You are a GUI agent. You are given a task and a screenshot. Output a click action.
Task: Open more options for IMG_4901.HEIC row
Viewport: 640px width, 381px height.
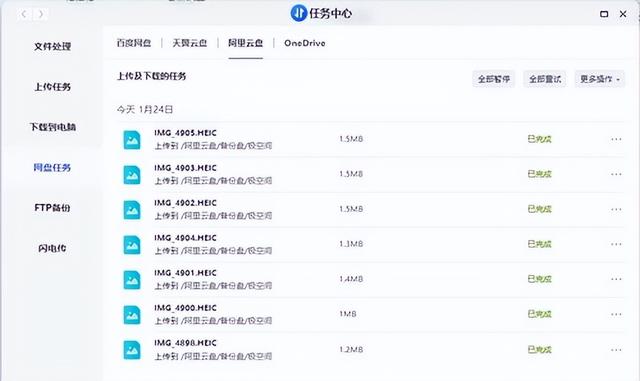pos(616,279)
